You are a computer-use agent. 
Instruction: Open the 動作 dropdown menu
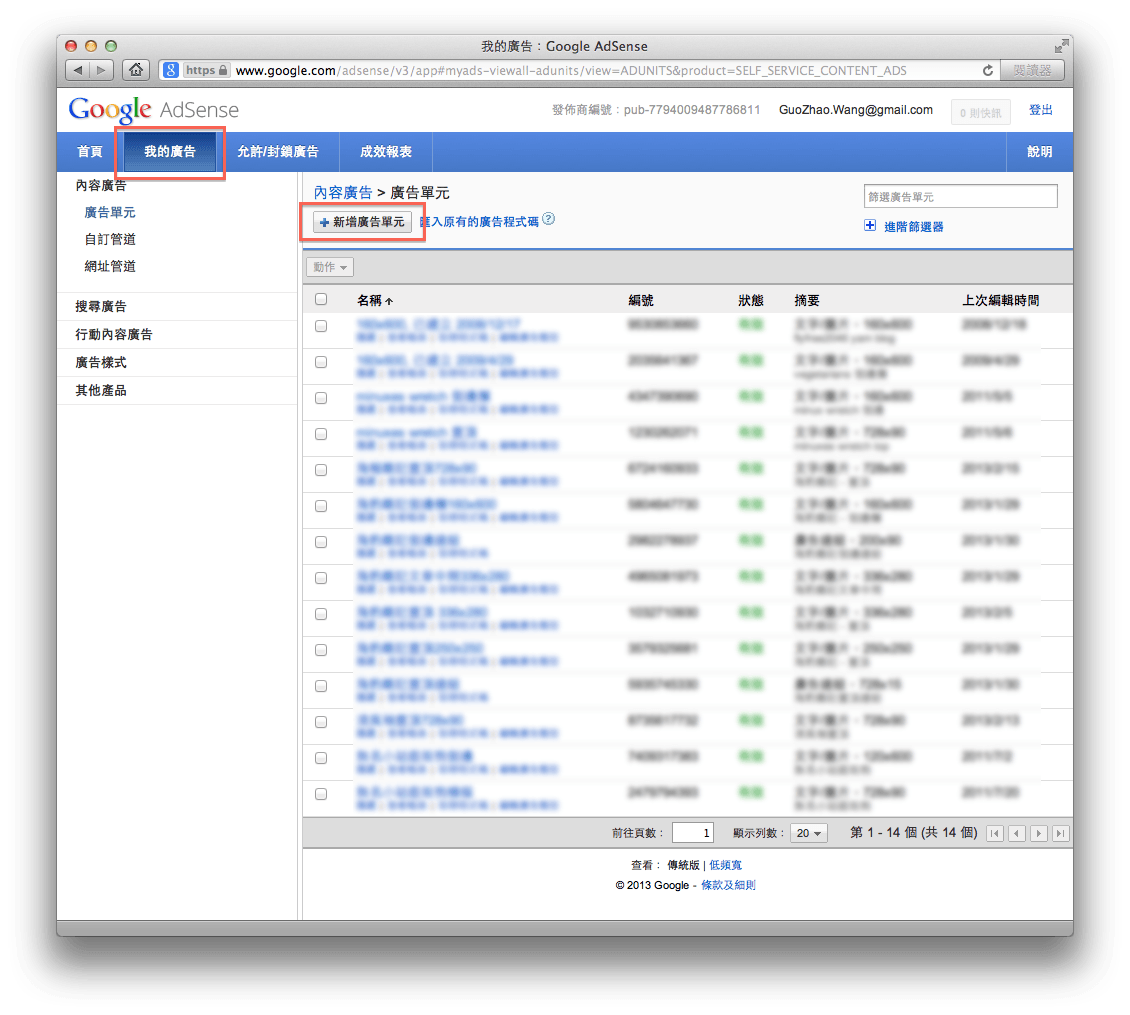pyautogui.click(x=330, y=267)
